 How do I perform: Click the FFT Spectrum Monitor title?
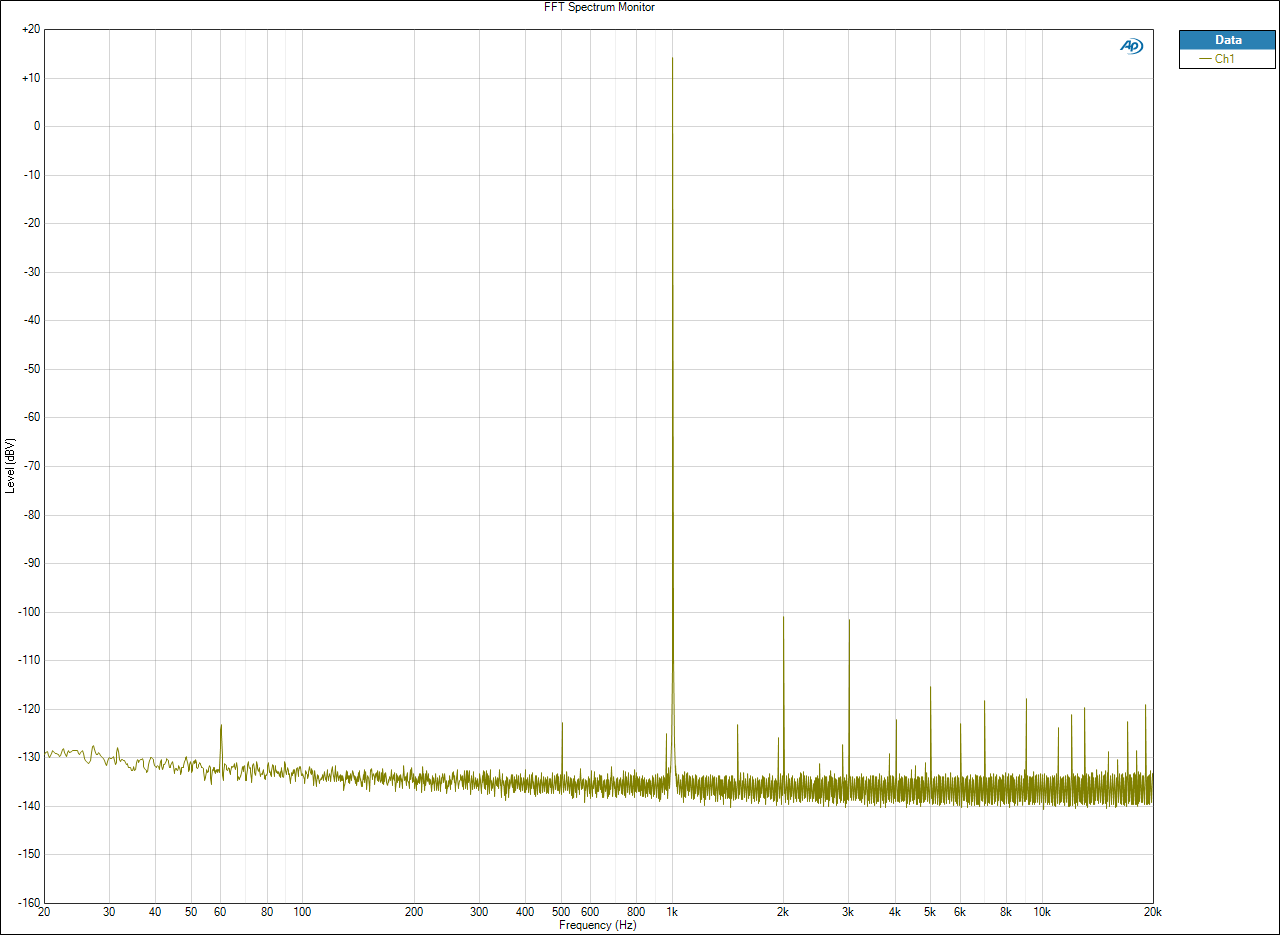[x=600, y=7]
